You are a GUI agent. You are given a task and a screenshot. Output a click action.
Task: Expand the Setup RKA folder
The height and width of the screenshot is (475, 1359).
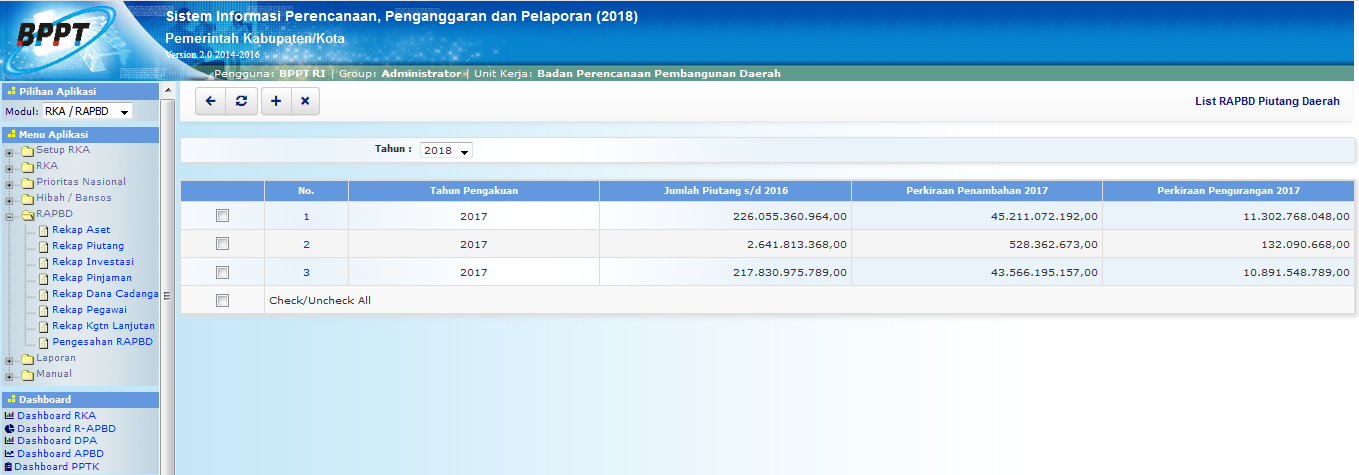point(9,151)
